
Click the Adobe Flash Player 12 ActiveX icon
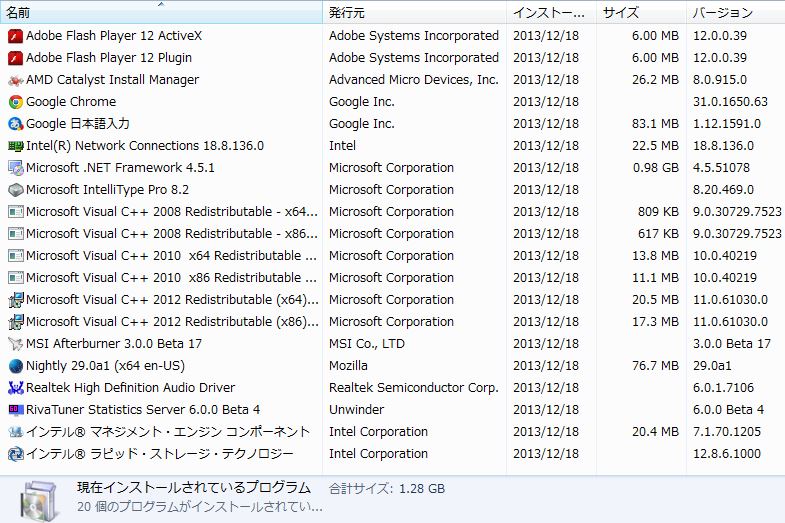(16, 36)
